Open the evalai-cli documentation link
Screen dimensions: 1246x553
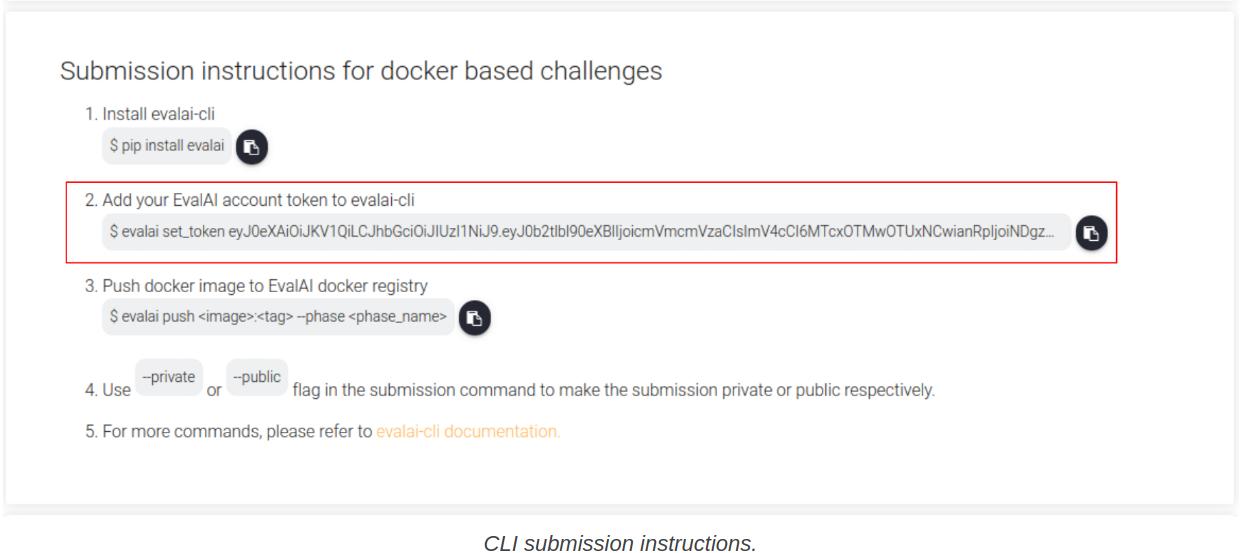[468, 433]
